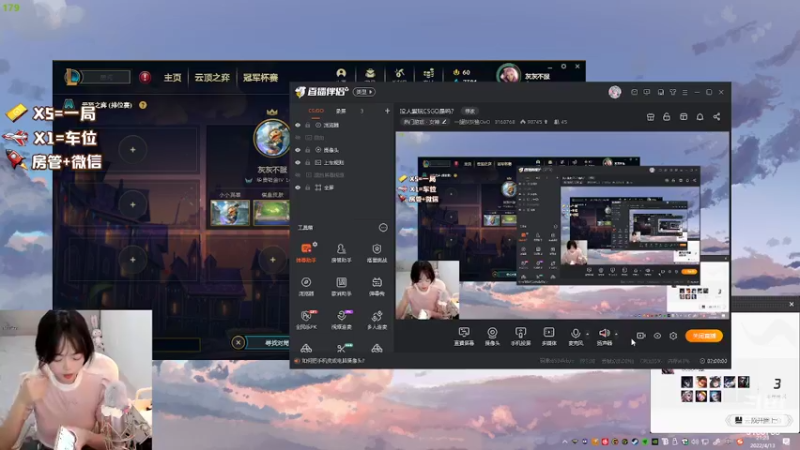Open stream settings hexagon gear icon

click(673, 336)
